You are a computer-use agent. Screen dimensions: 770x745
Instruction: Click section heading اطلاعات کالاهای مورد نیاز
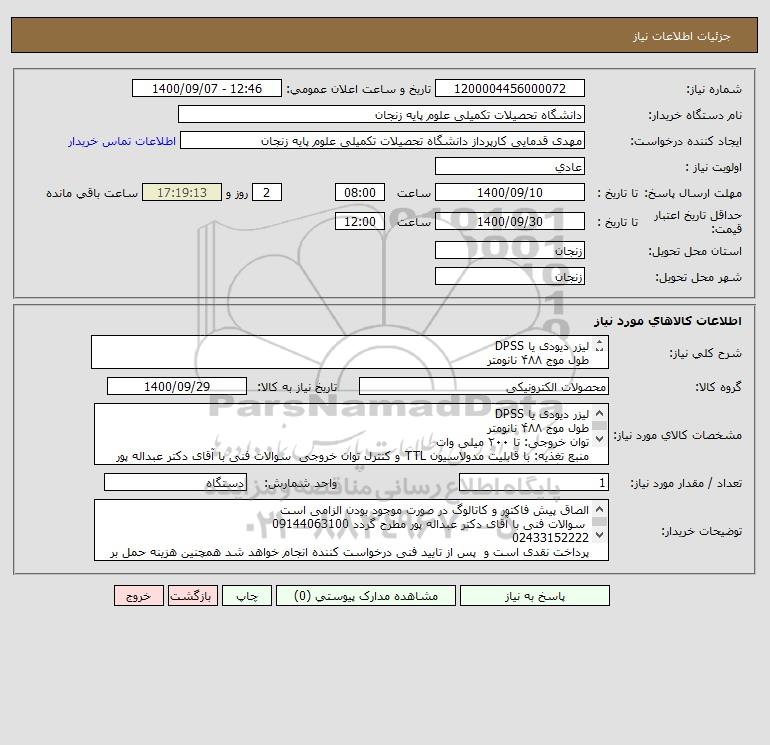click(x=668, y=321)
